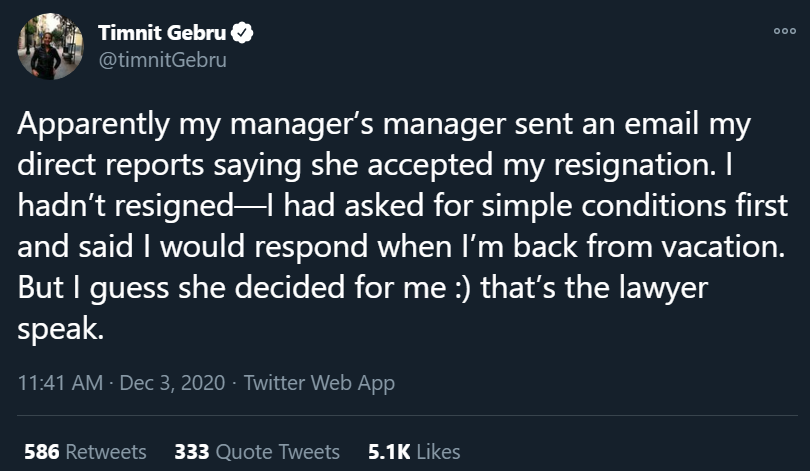The height and width of the screenshot is (471, 810).
Task: Click the '333' quote count number
Action: pos(191,452)
